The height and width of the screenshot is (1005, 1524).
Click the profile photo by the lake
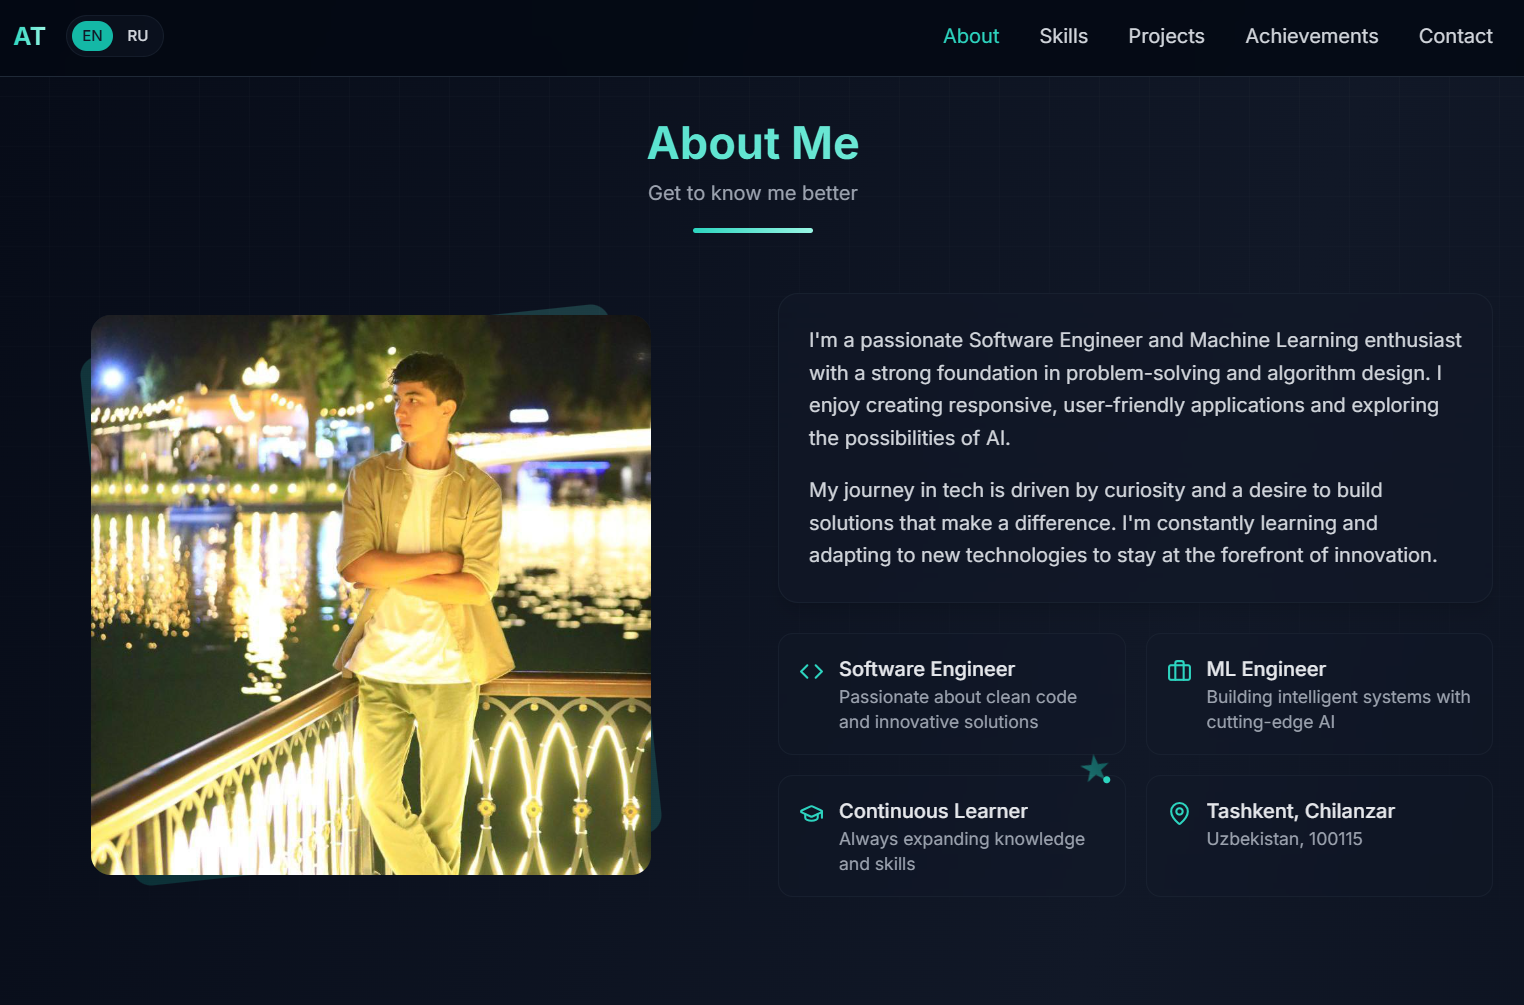(x=371, y=595)
